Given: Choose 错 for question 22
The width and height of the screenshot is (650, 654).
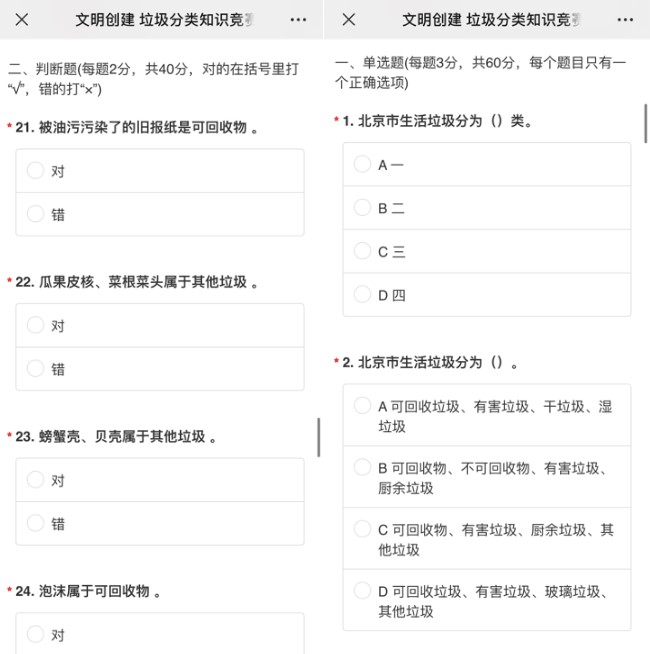Looking at the screenshot, I should click(x=36, y=368).
